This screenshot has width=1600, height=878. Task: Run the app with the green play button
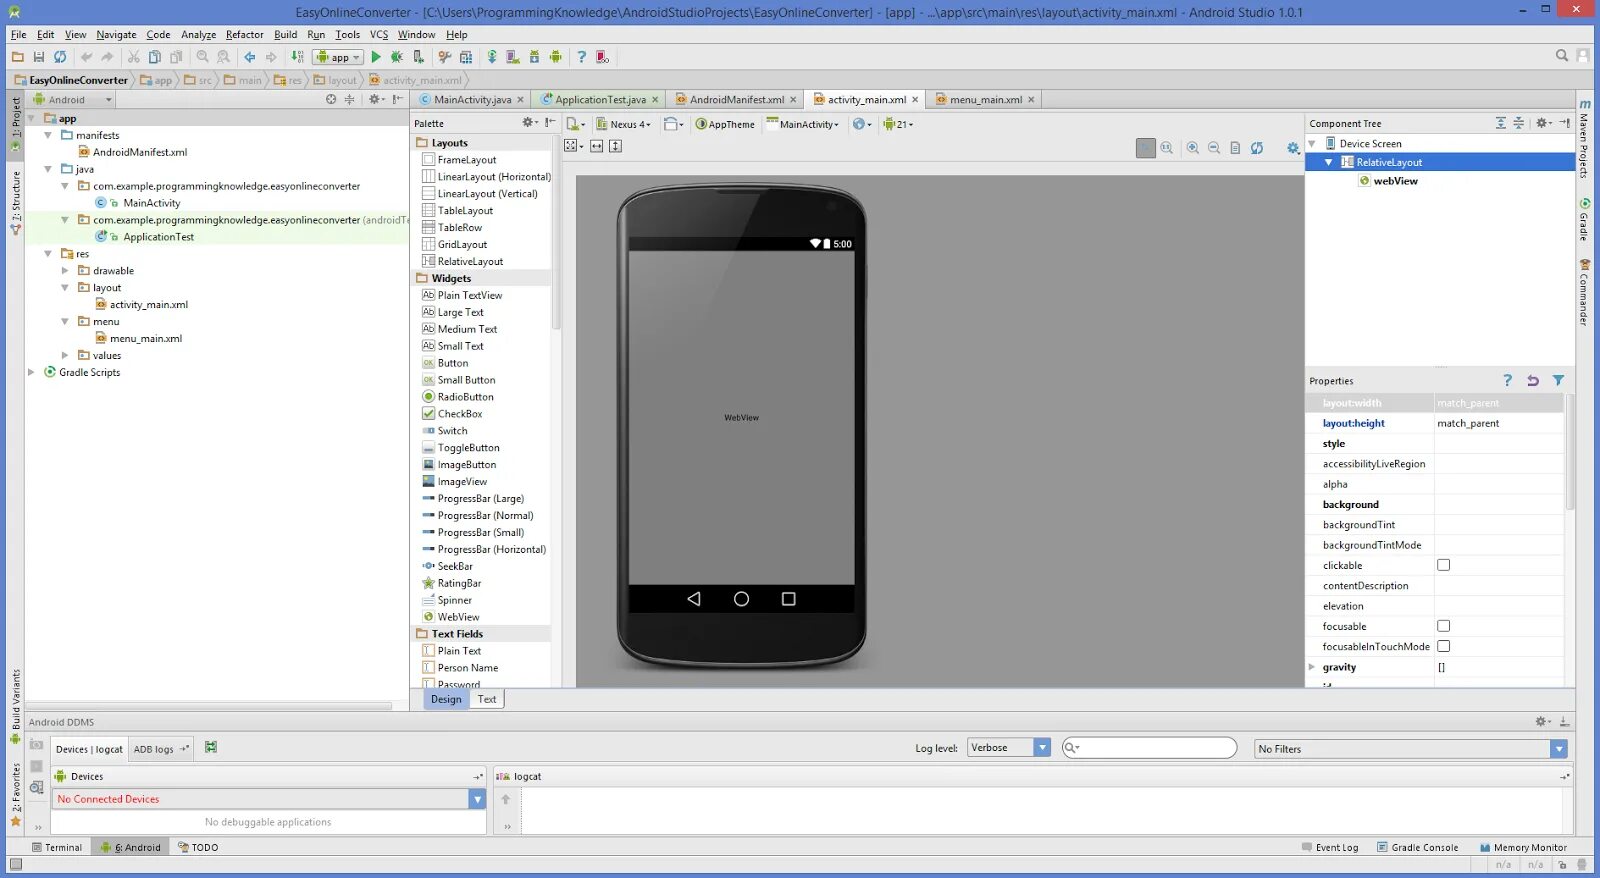[x=376, y=57]
